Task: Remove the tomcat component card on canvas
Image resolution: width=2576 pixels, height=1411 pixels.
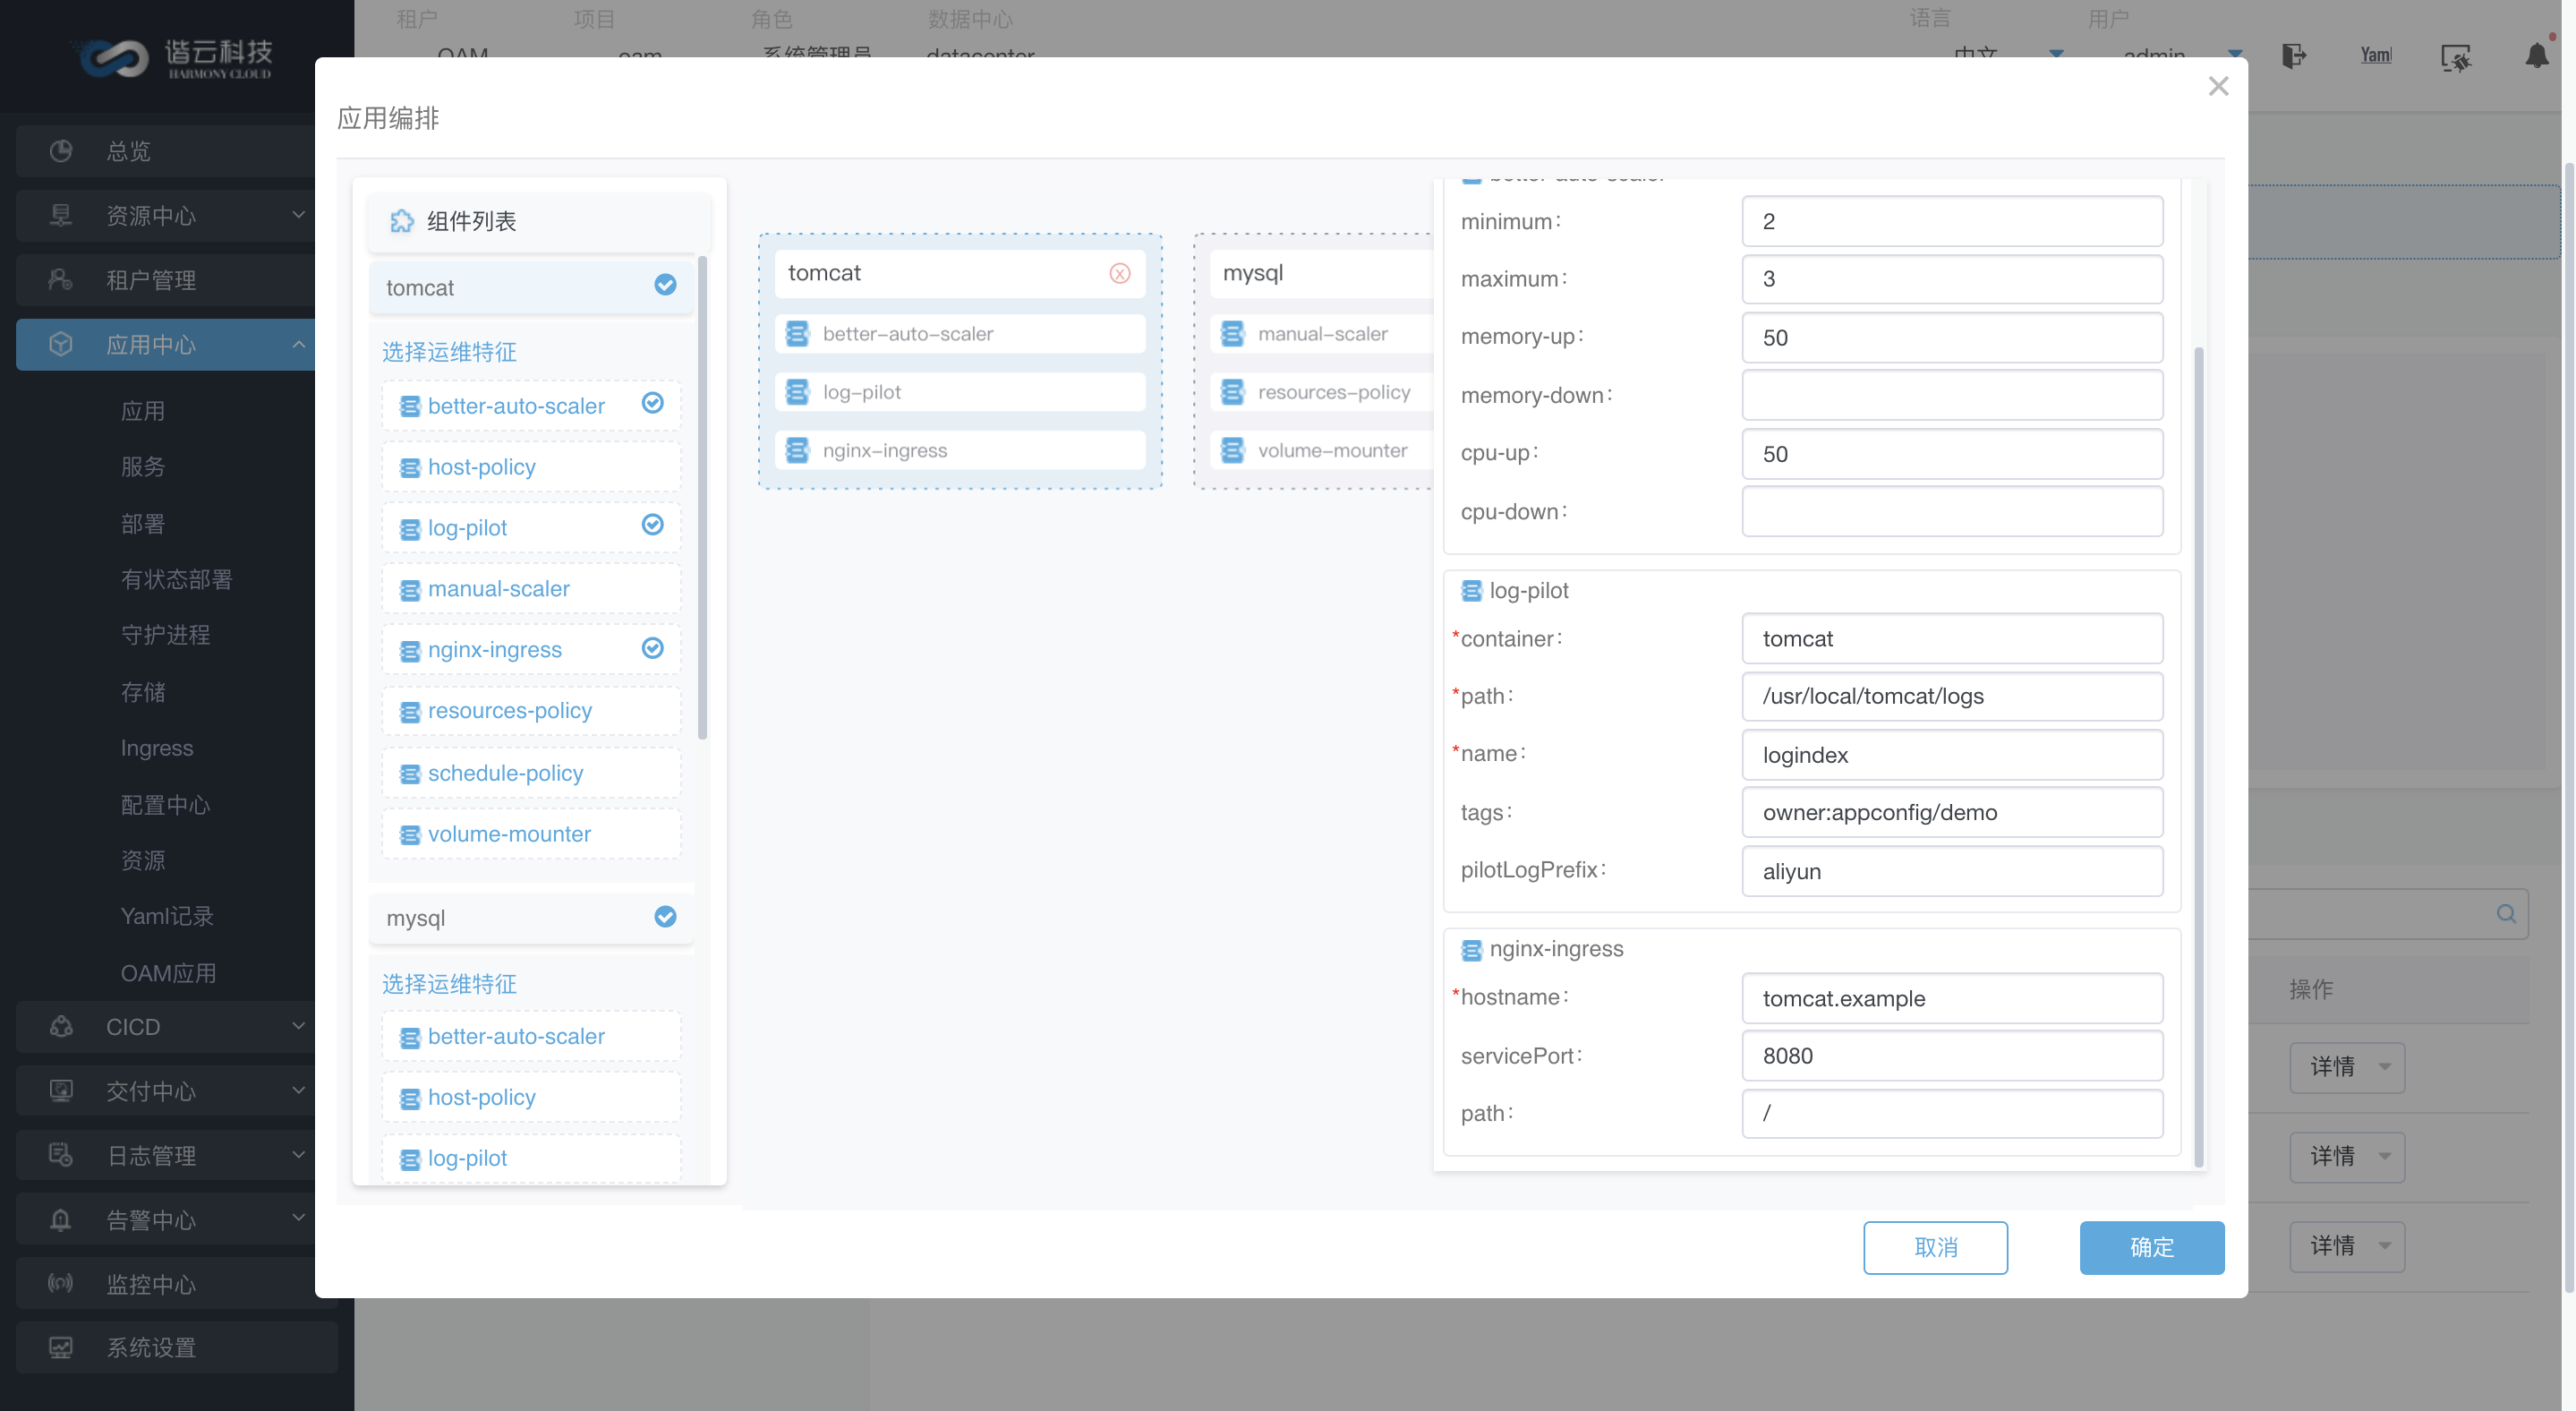Action: 1119,273
